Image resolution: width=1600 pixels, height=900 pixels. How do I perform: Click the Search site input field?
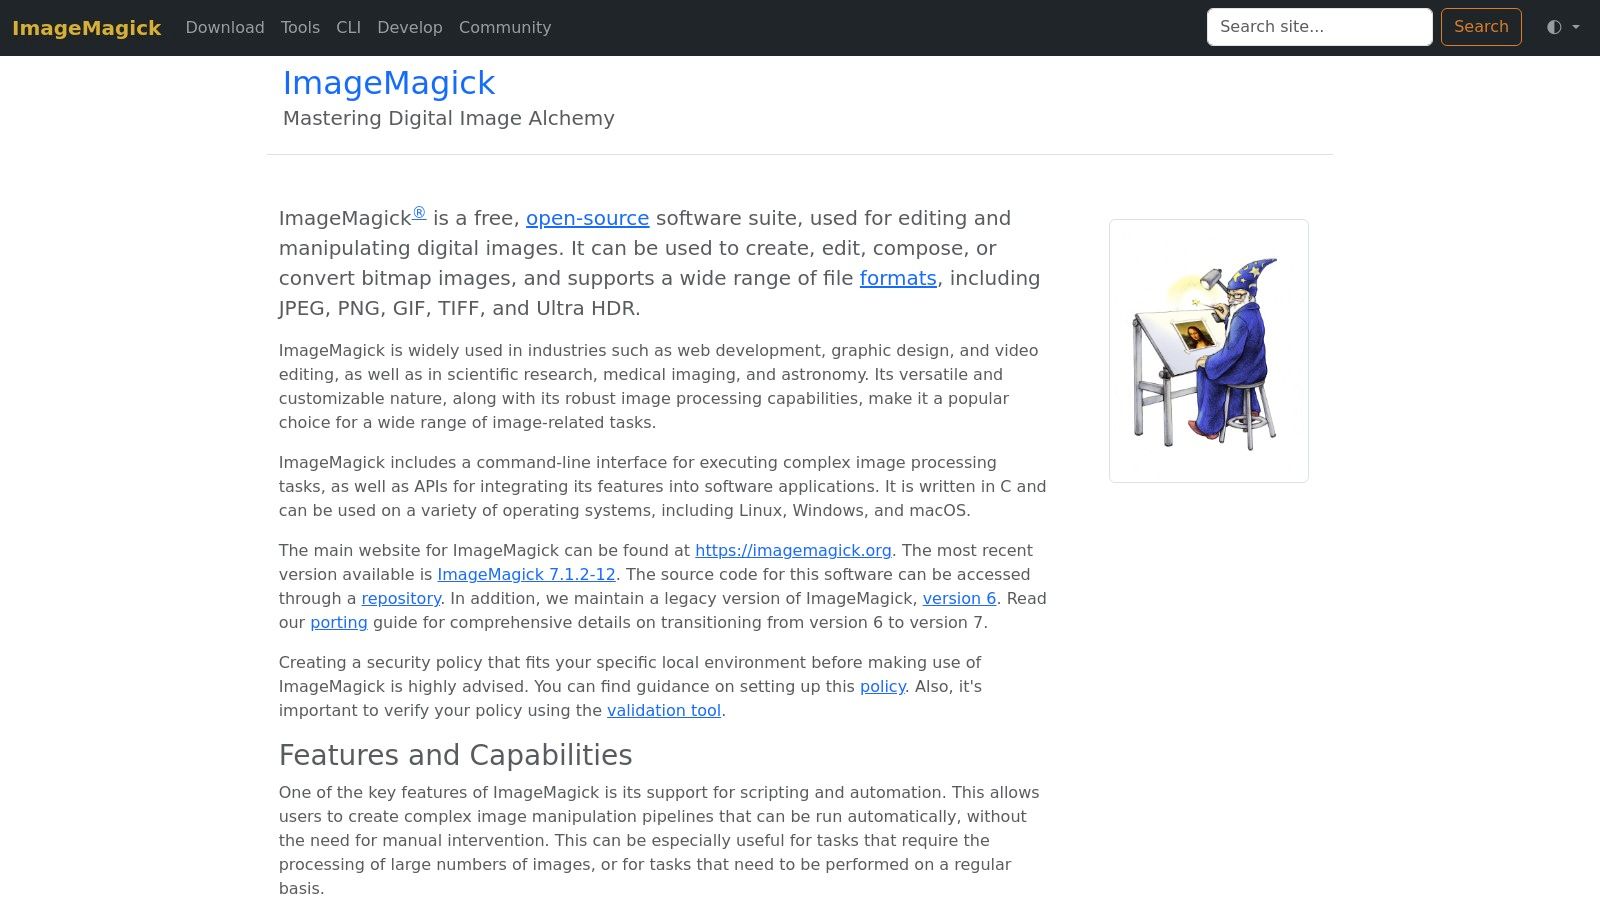[1318, 27]
